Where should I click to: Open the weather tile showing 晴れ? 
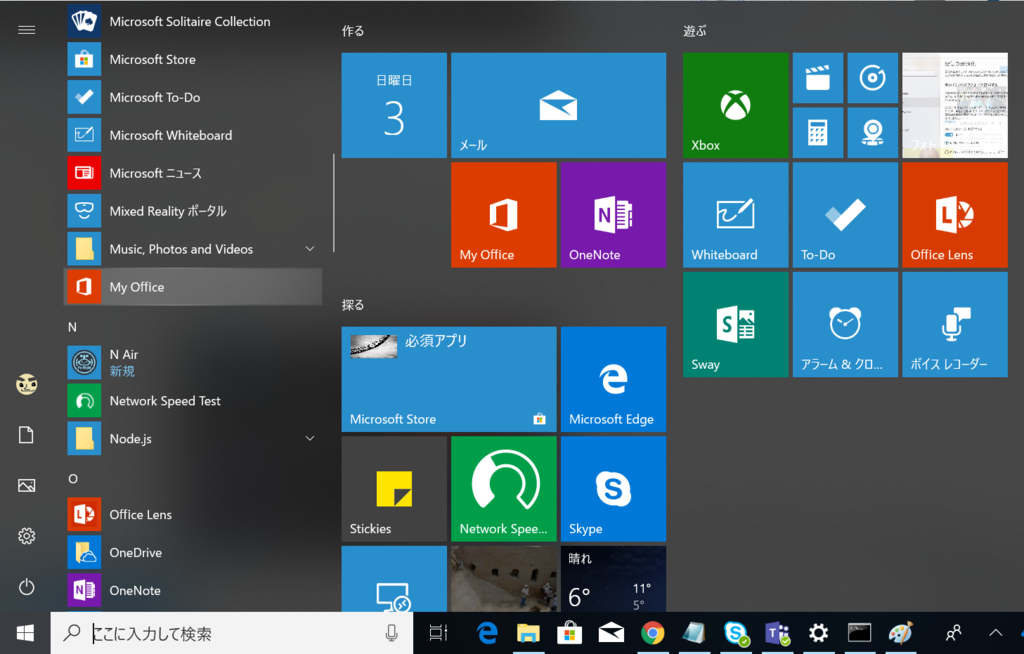(x=613, y=579)
